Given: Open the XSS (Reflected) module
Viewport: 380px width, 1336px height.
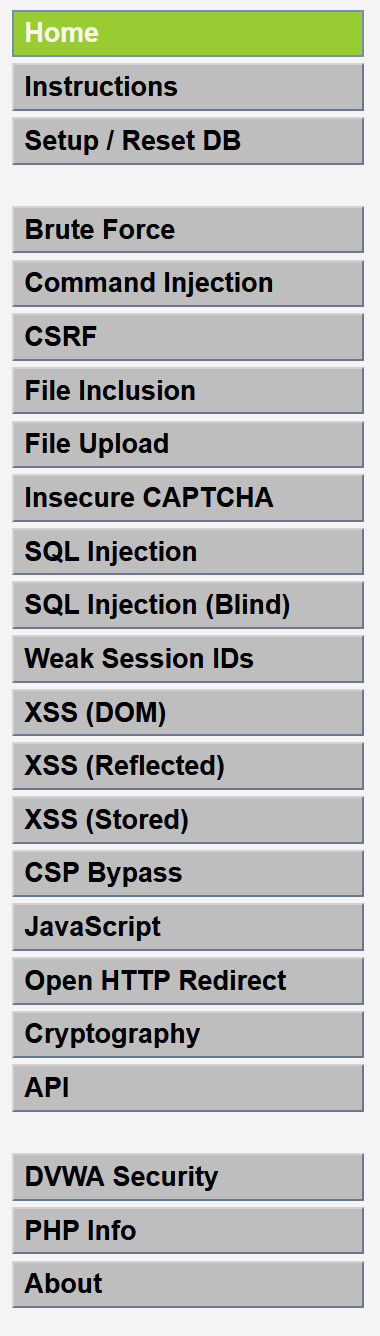Looking at the screenshot, I should 188,766.
